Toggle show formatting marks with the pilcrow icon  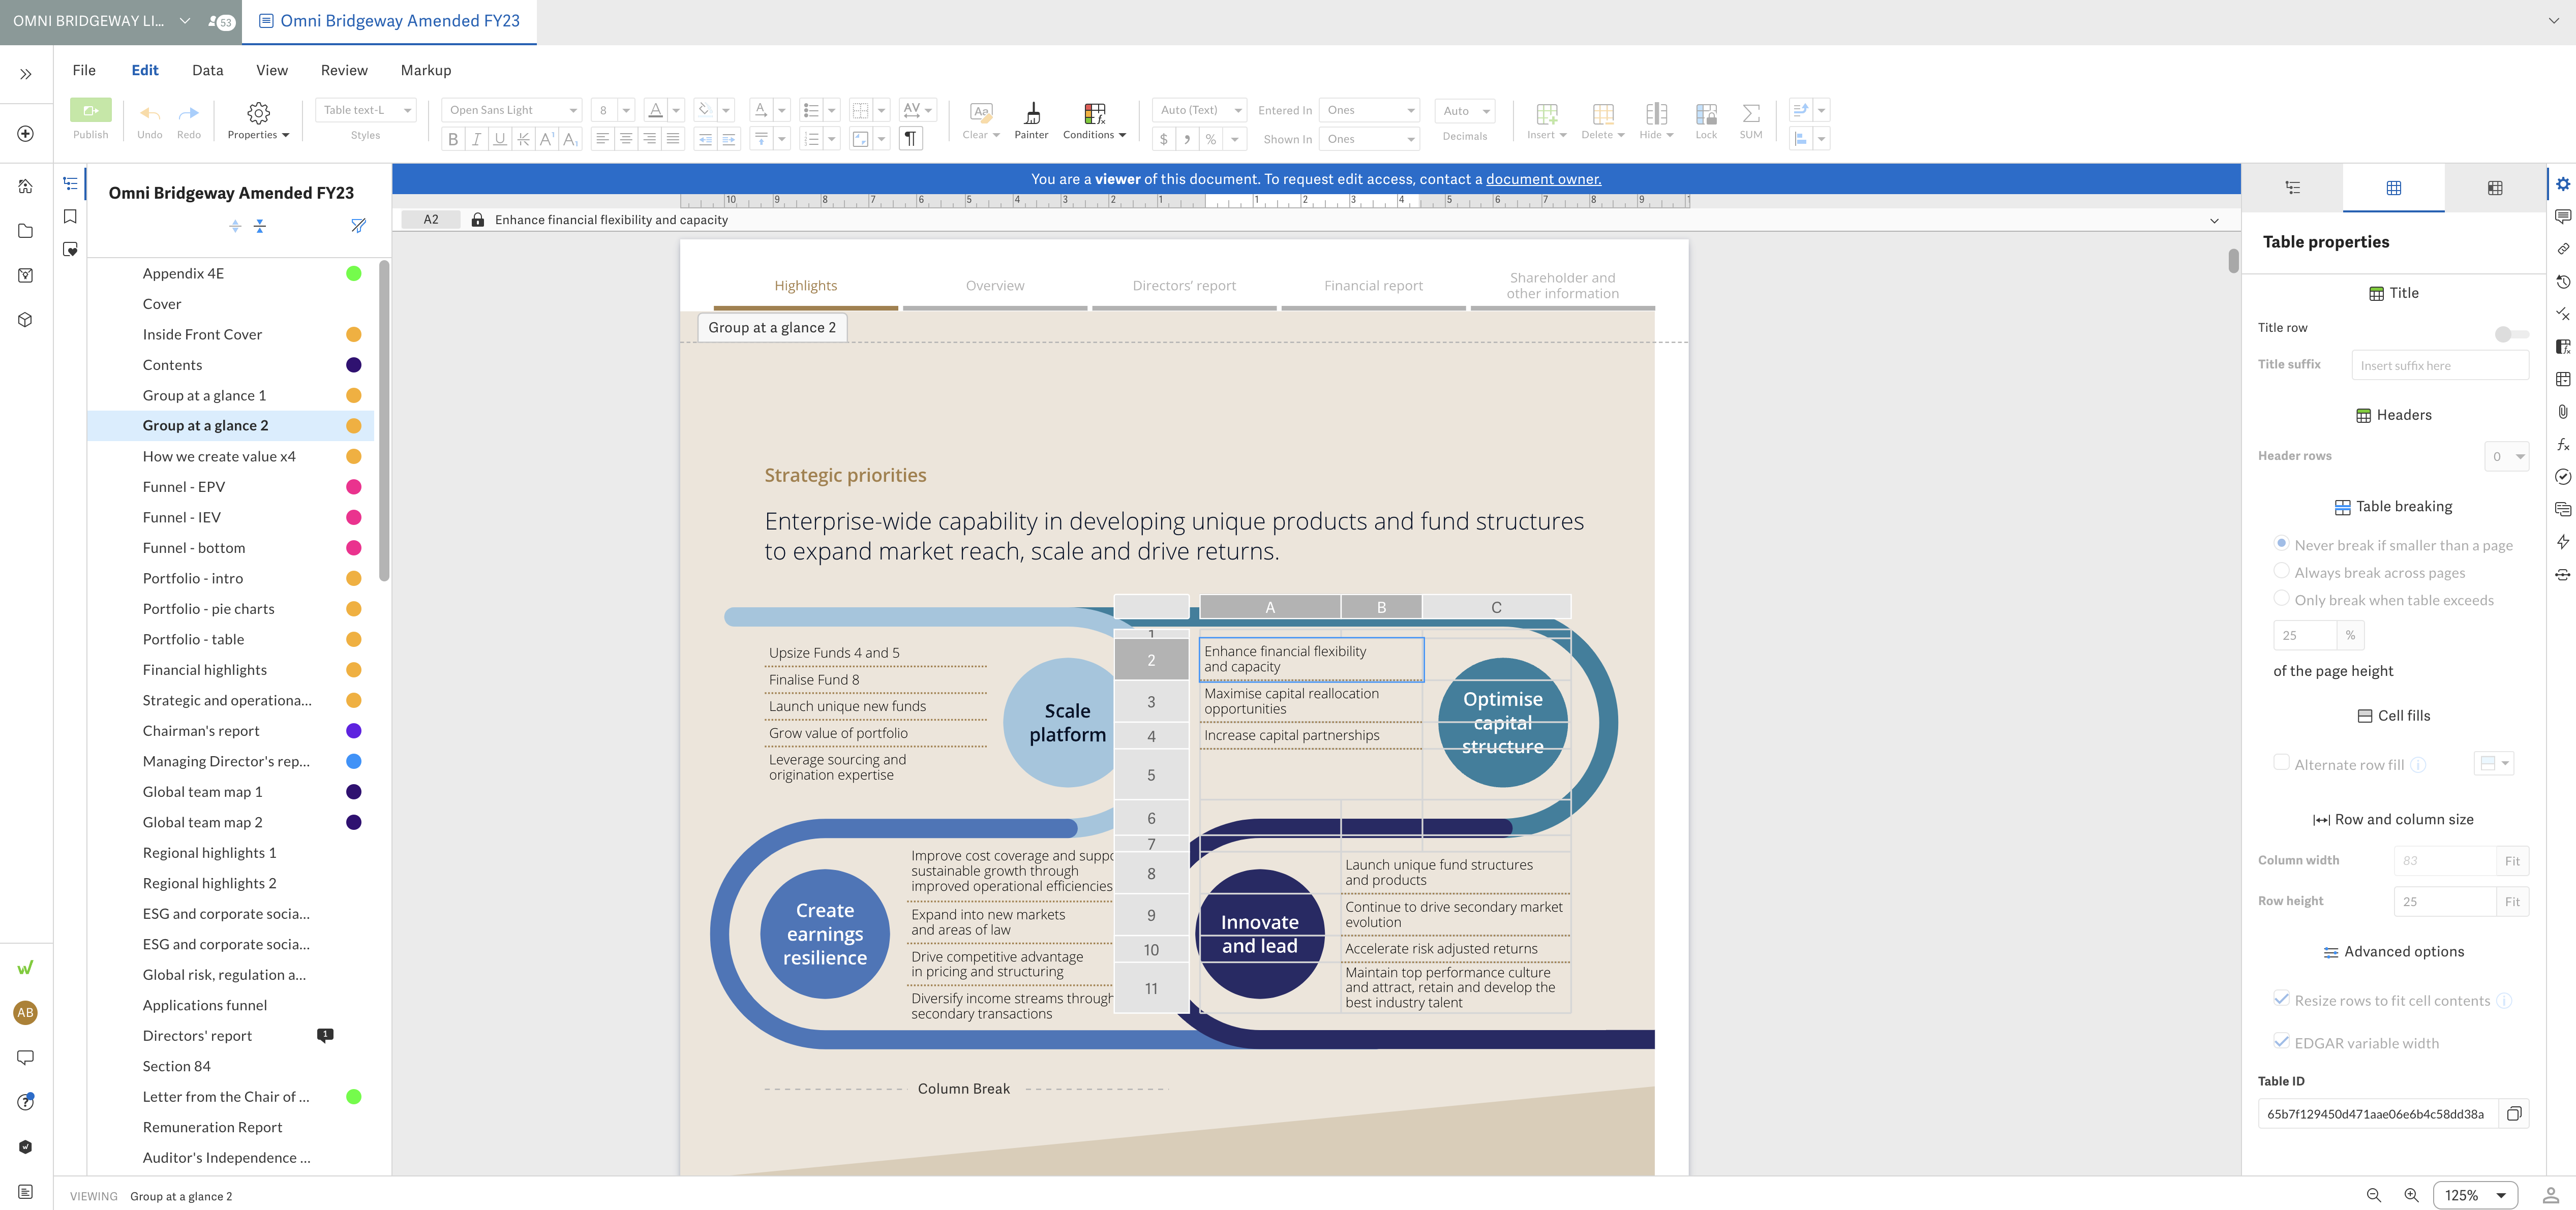pos(910,139)
